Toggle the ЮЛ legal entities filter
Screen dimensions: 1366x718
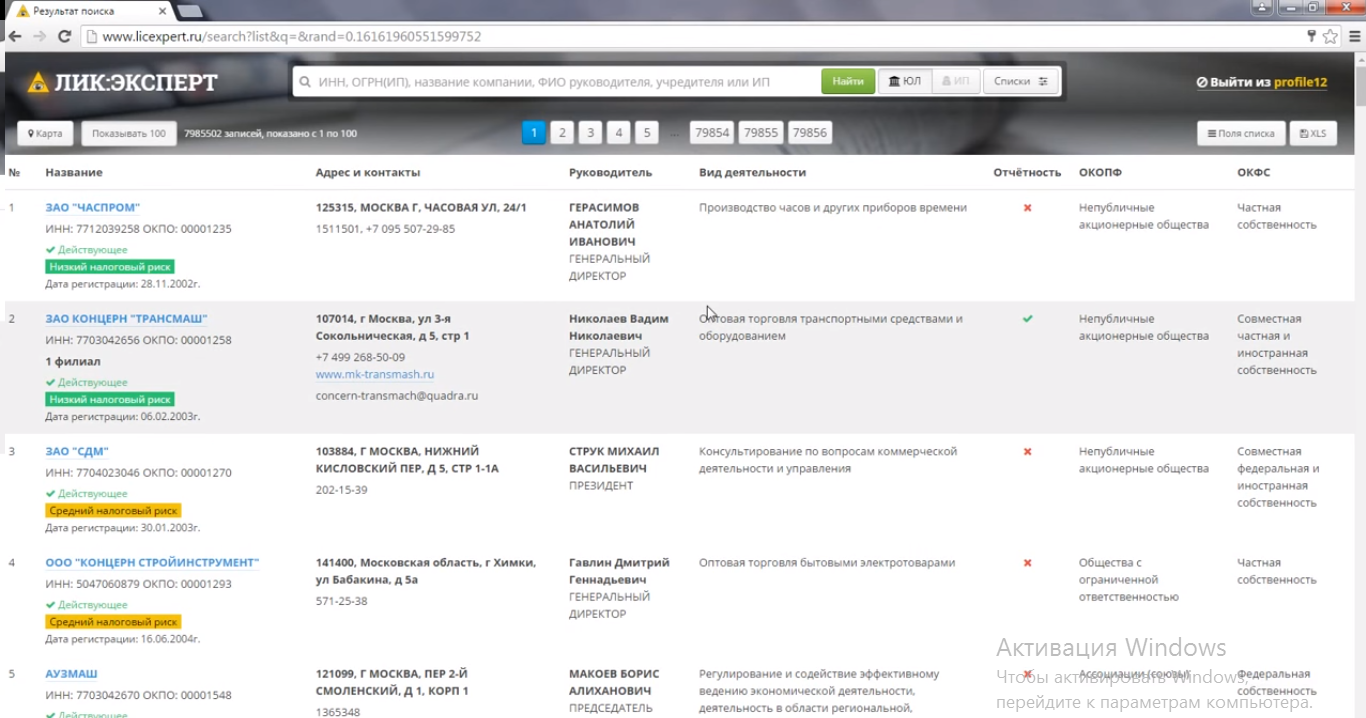[904, 81]
